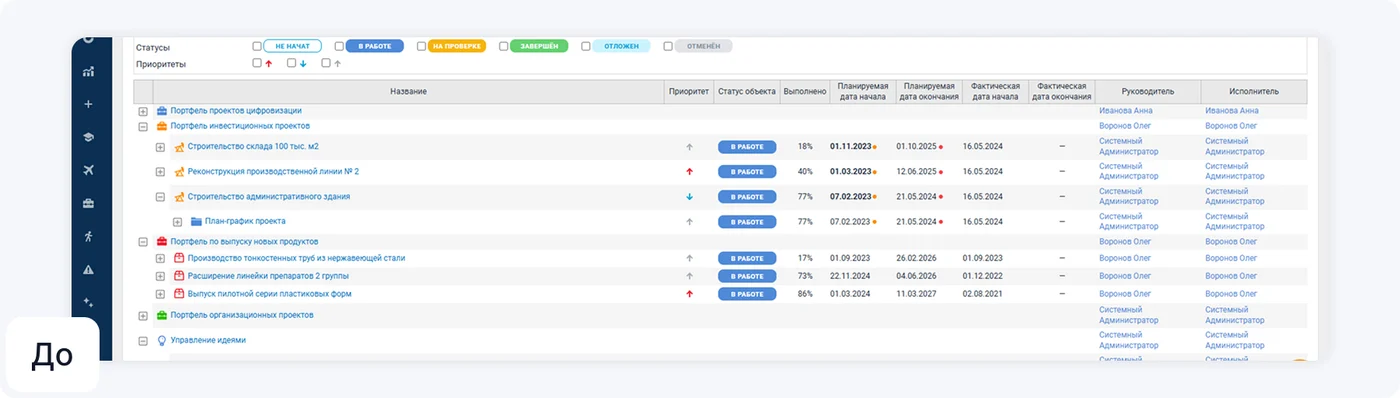
Task: Open the analytics chart icon in the sidebar
Action: (x=89, y=72)
